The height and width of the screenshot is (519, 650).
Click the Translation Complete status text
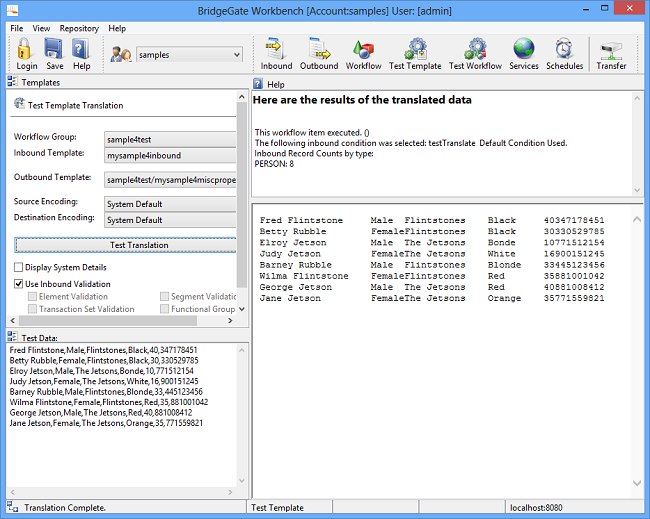pos(65,507)
